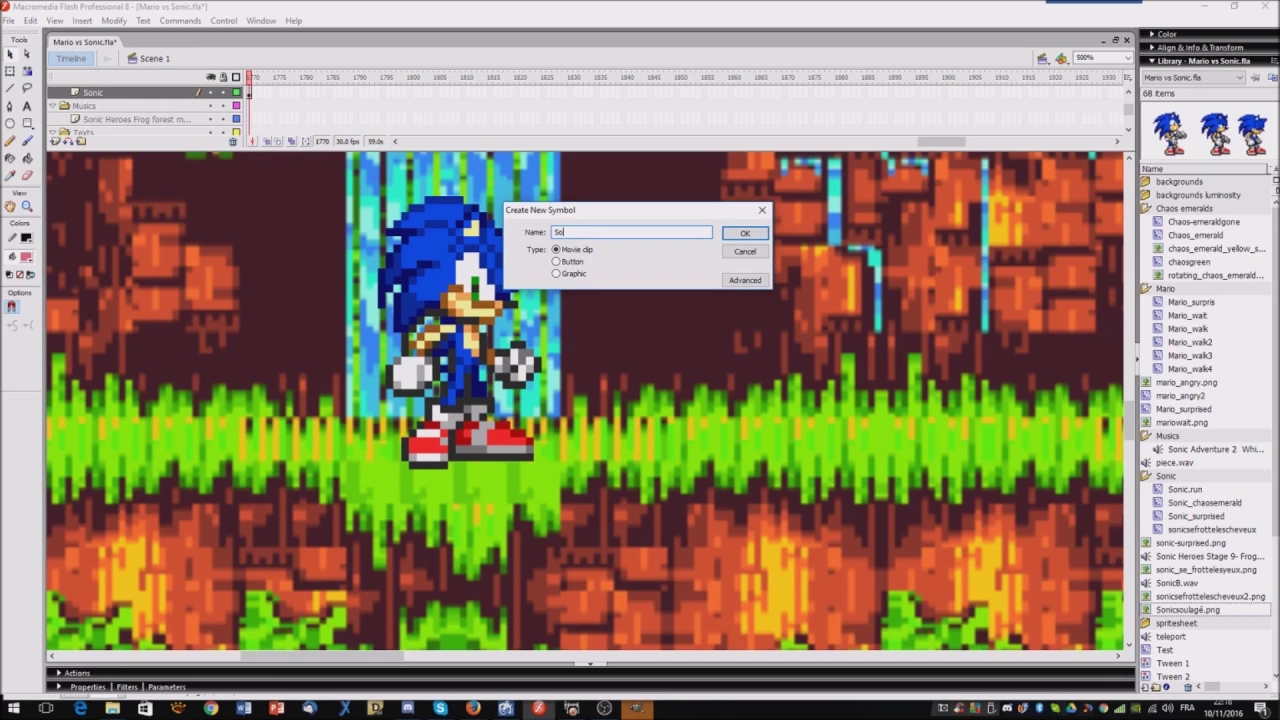This screenshot has width=1280, height=720.
Task: Click the show/hide all layers eye icon
Action: (211, 77)
